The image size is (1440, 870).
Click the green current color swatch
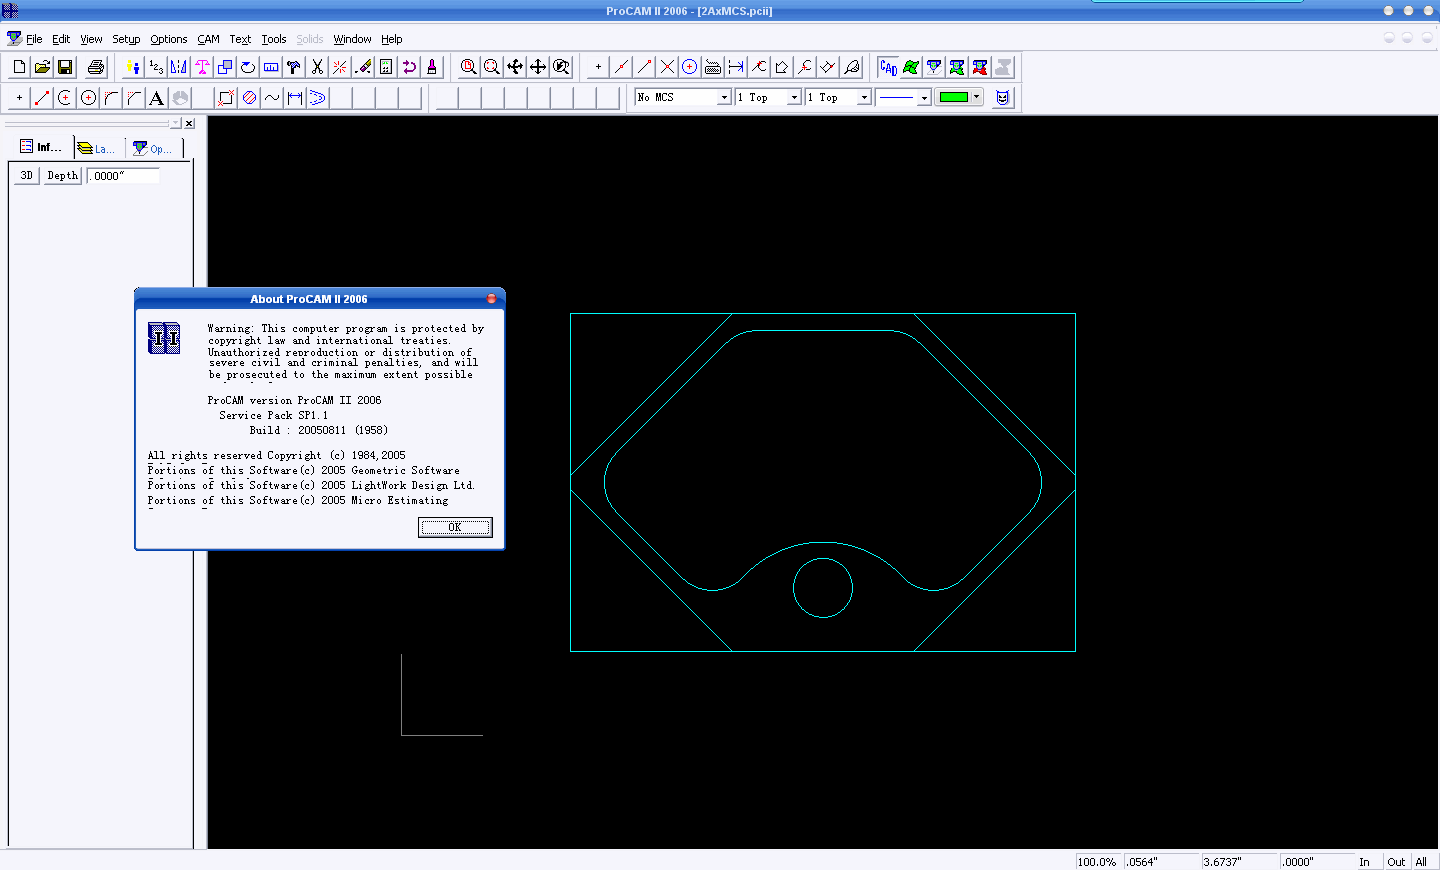(954, 97)
